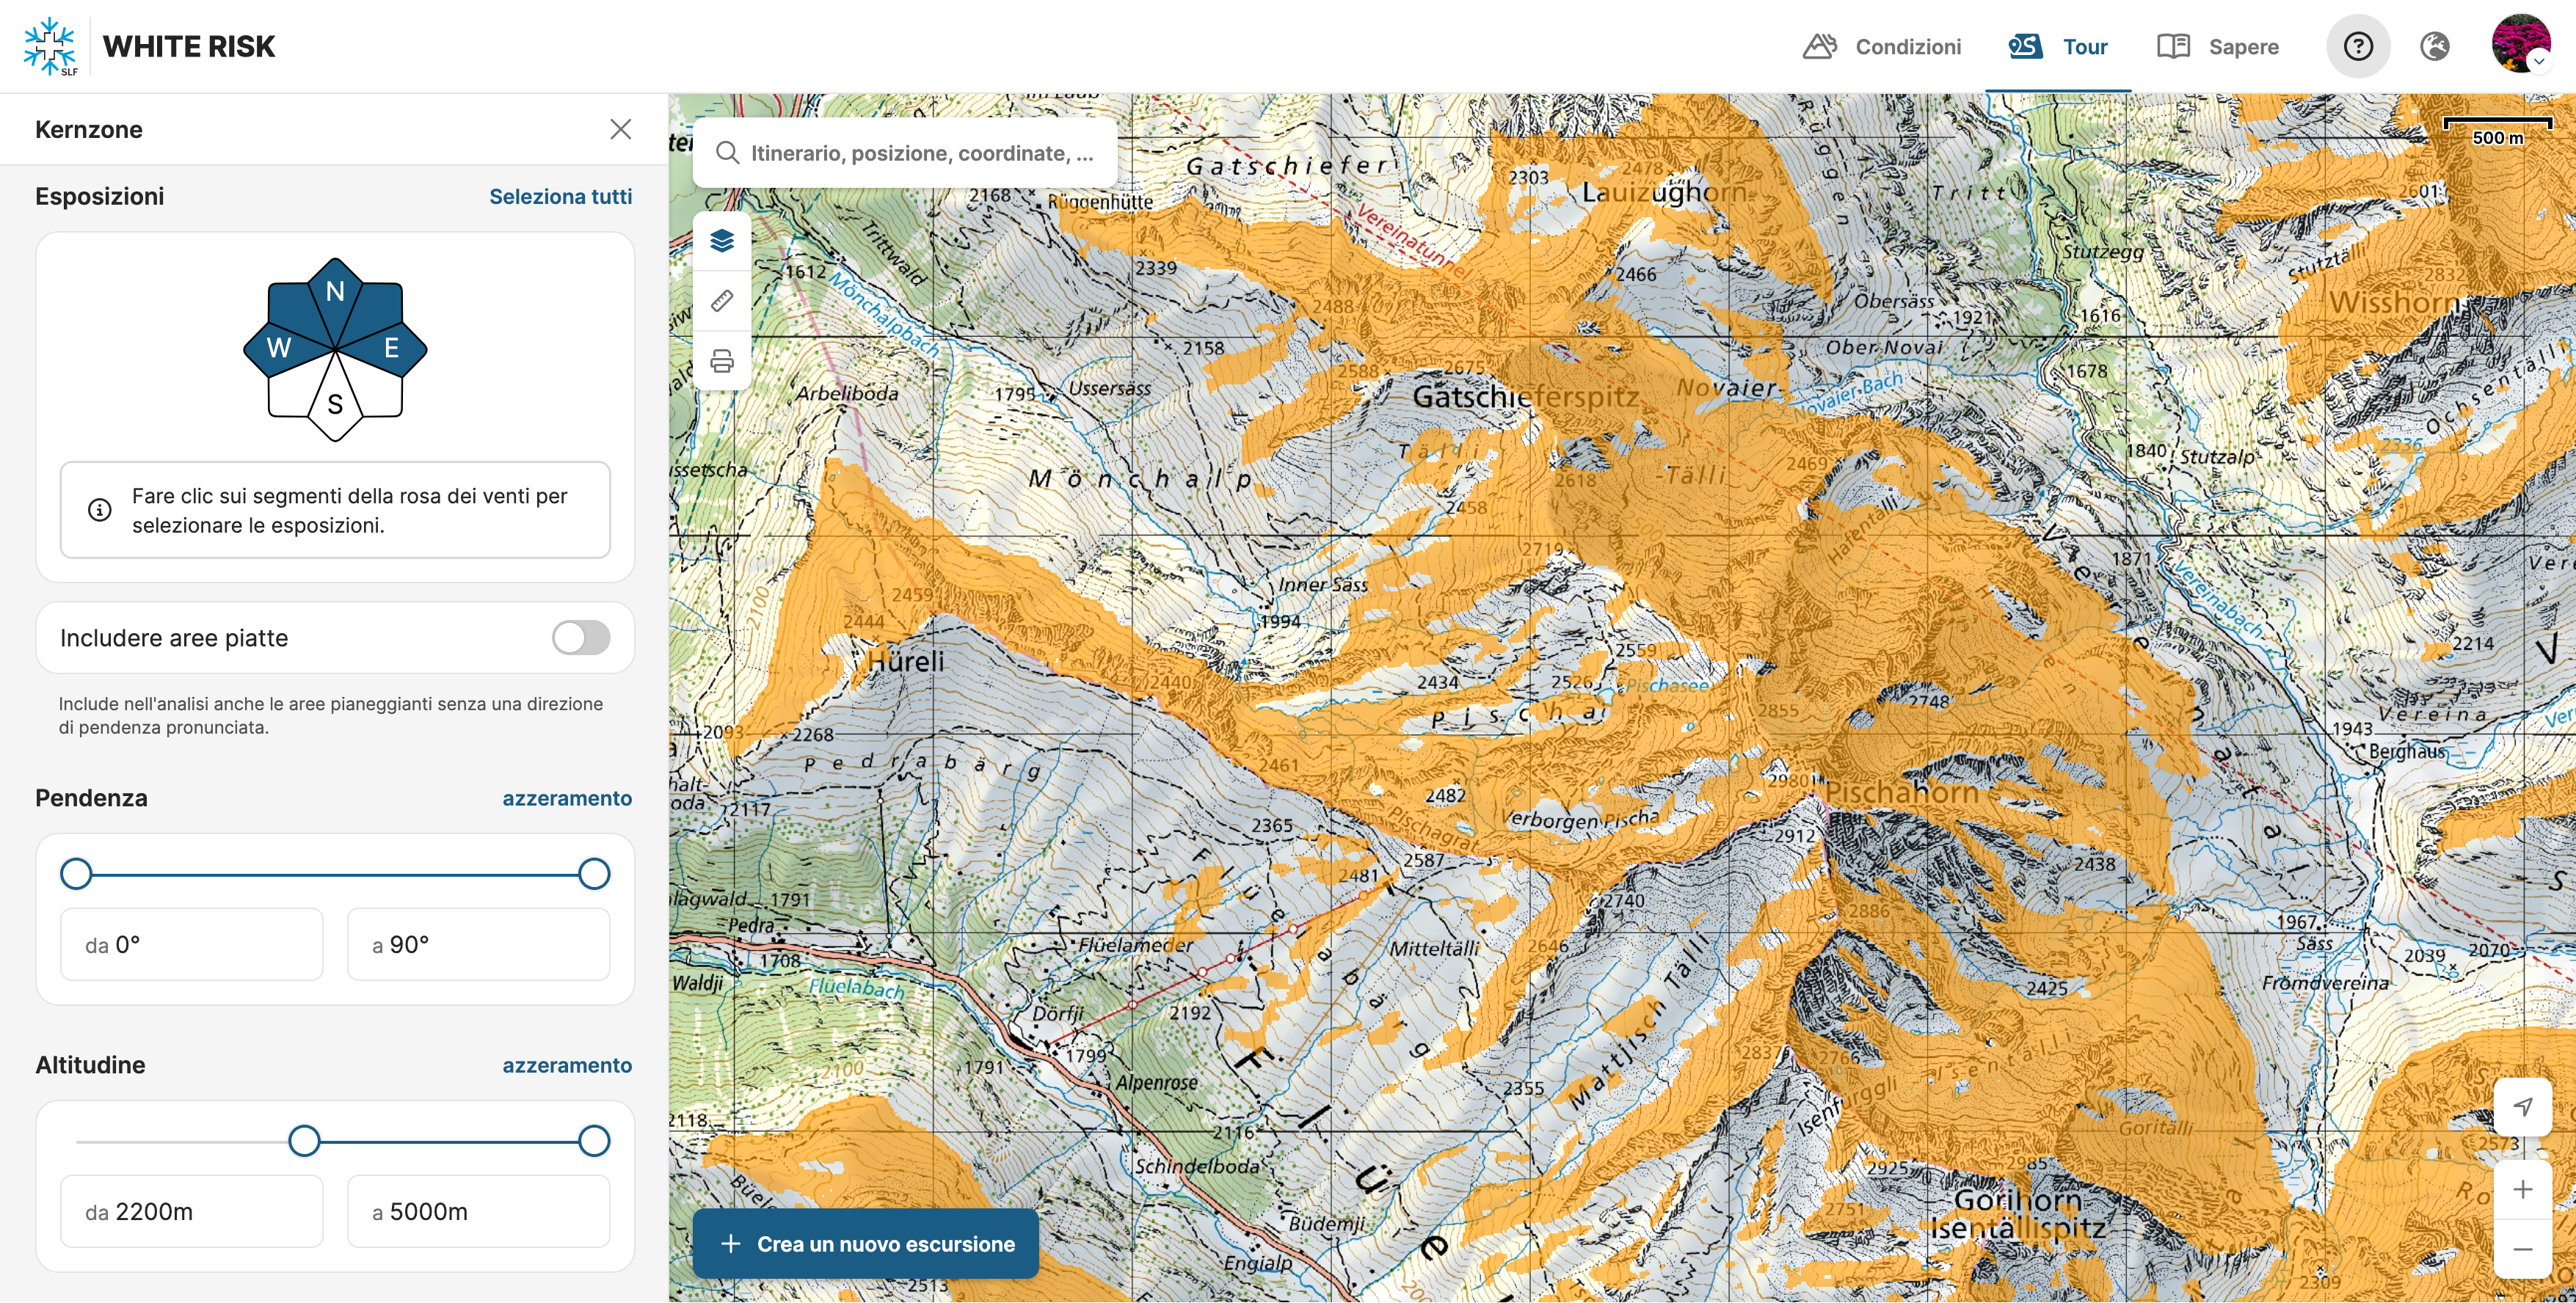This screenshot has width=2576, height=1303.
Task: Click the Altitudine lower slider handle
Action: [x=304, y=1140]
